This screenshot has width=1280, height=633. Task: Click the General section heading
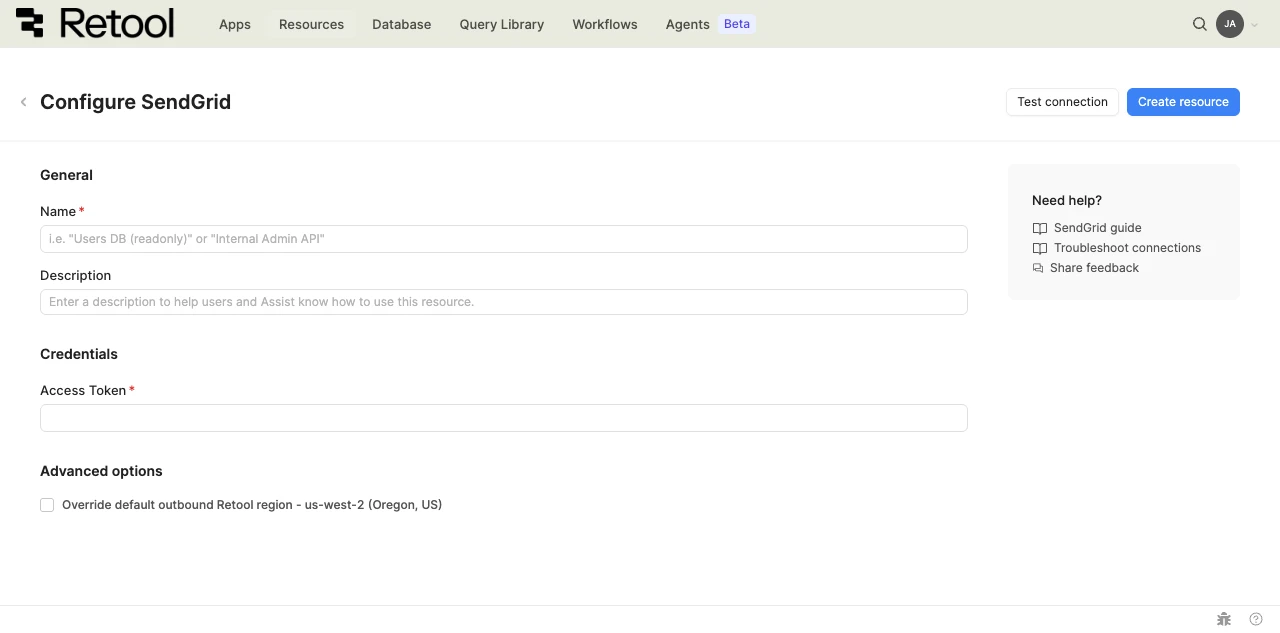(66, 175)
